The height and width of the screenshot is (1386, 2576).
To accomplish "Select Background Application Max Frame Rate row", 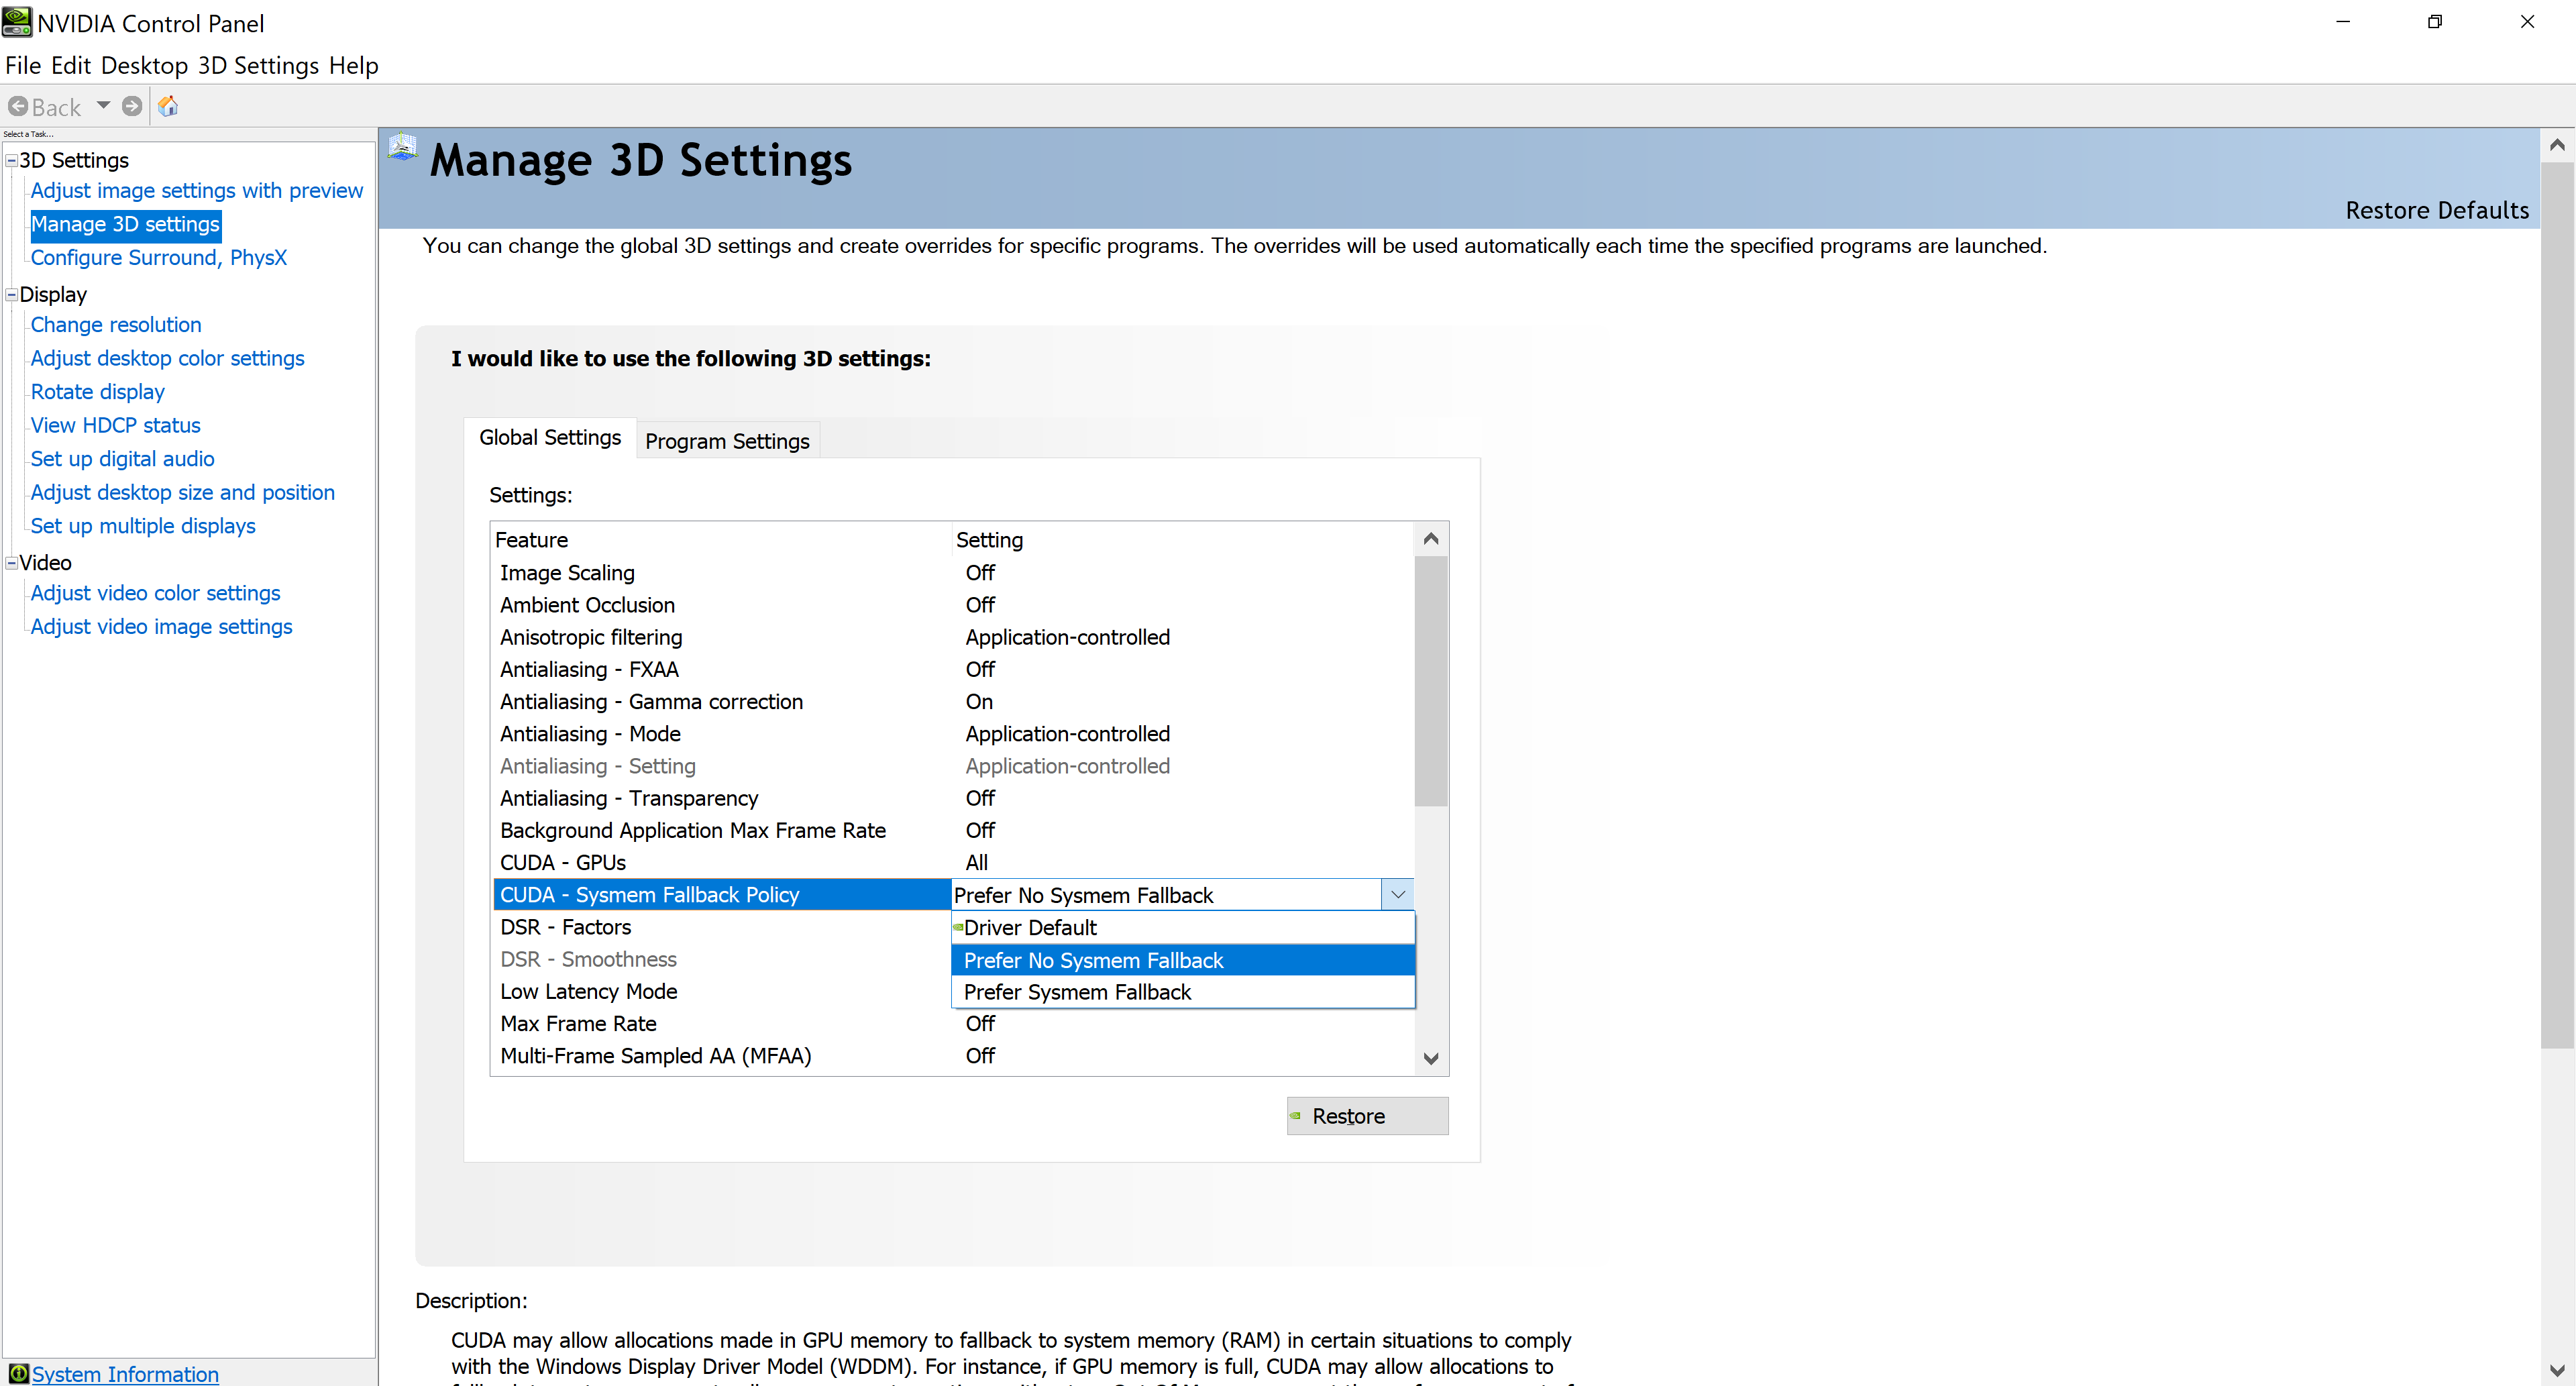I will pos(954,830).
